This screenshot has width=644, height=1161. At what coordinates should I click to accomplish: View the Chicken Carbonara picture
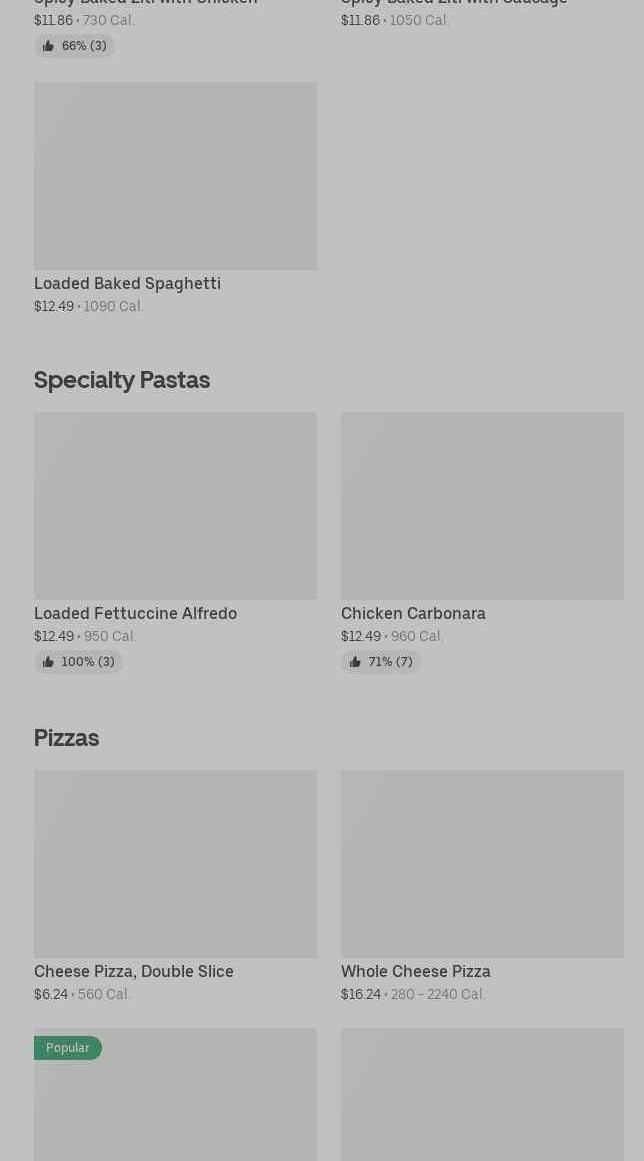click(482, 506)
